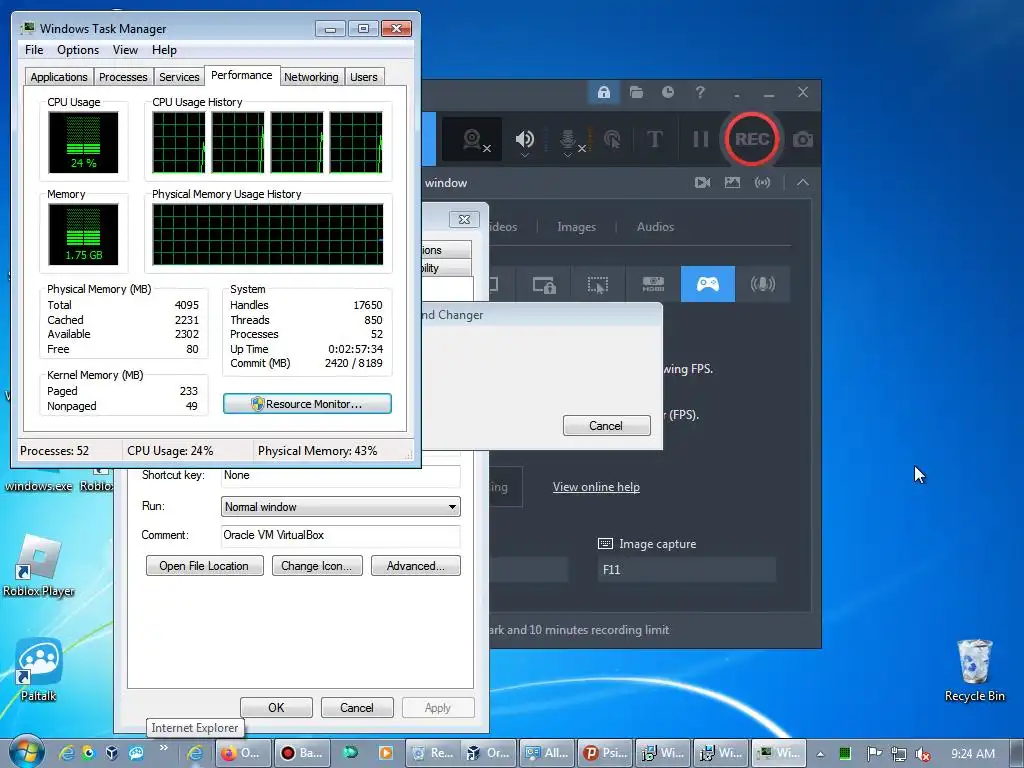This screenshot has height=768, width=1024.
Task: Click the 9:24 AM clock in the taskbar
Action: pos(972,754)
